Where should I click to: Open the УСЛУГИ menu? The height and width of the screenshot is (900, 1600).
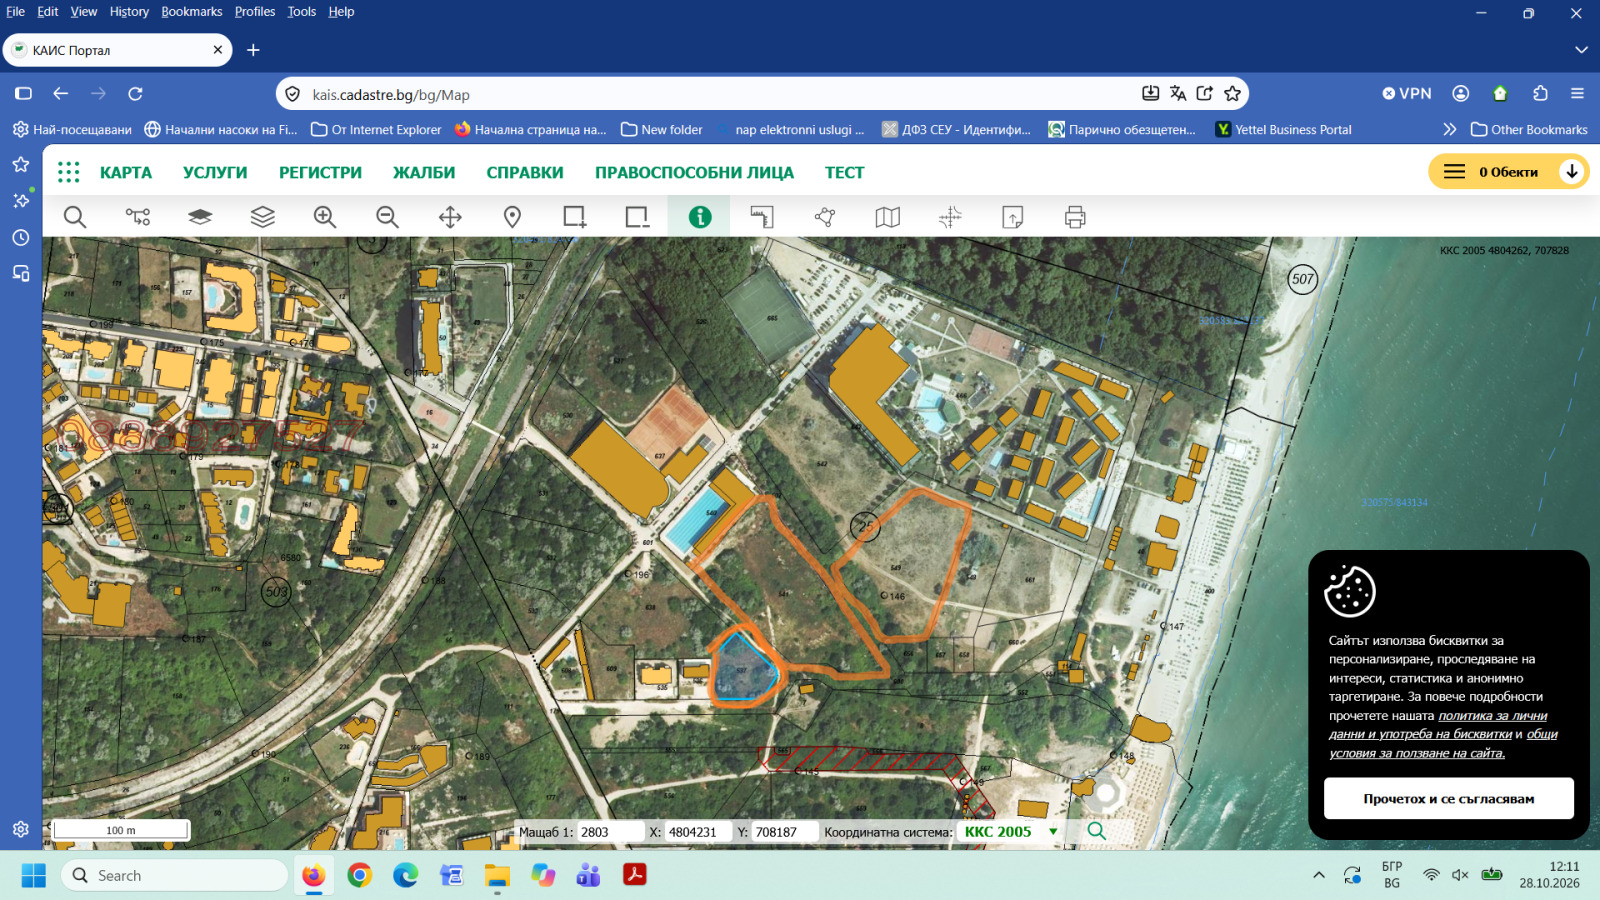point(215,172)
